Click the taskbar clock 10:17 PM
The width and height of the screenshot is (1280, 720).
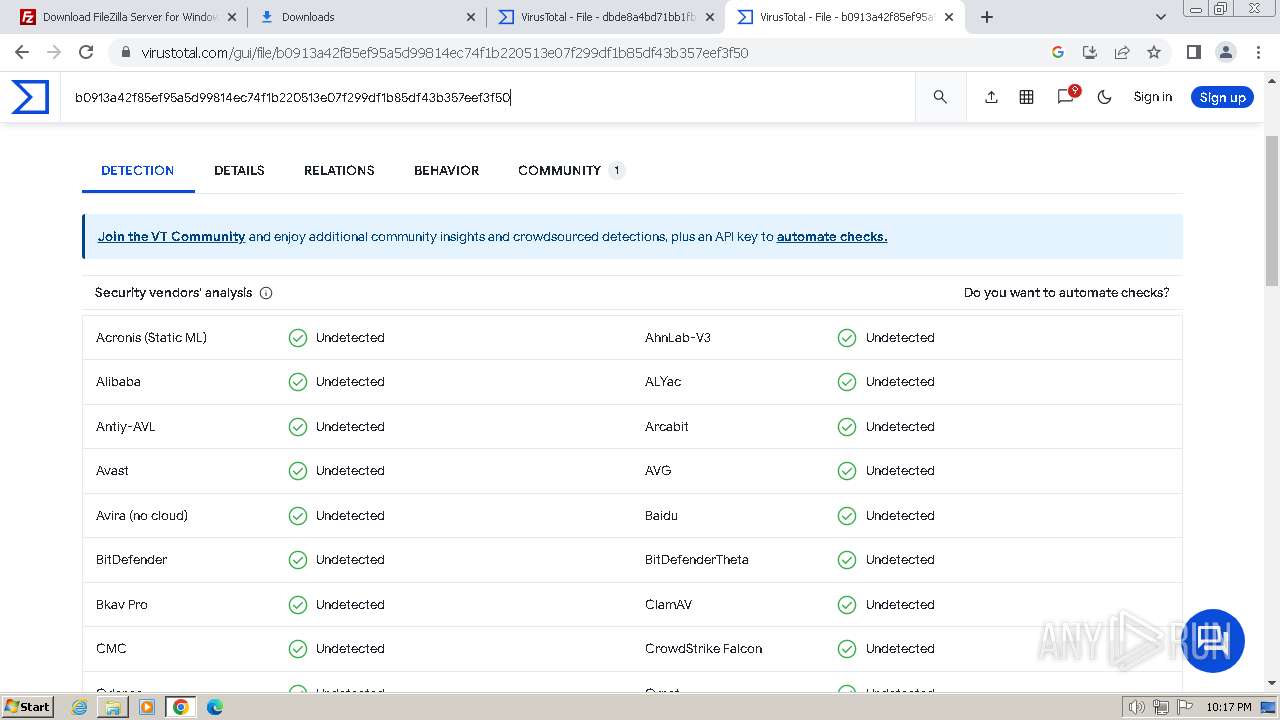coord(1229,707)
